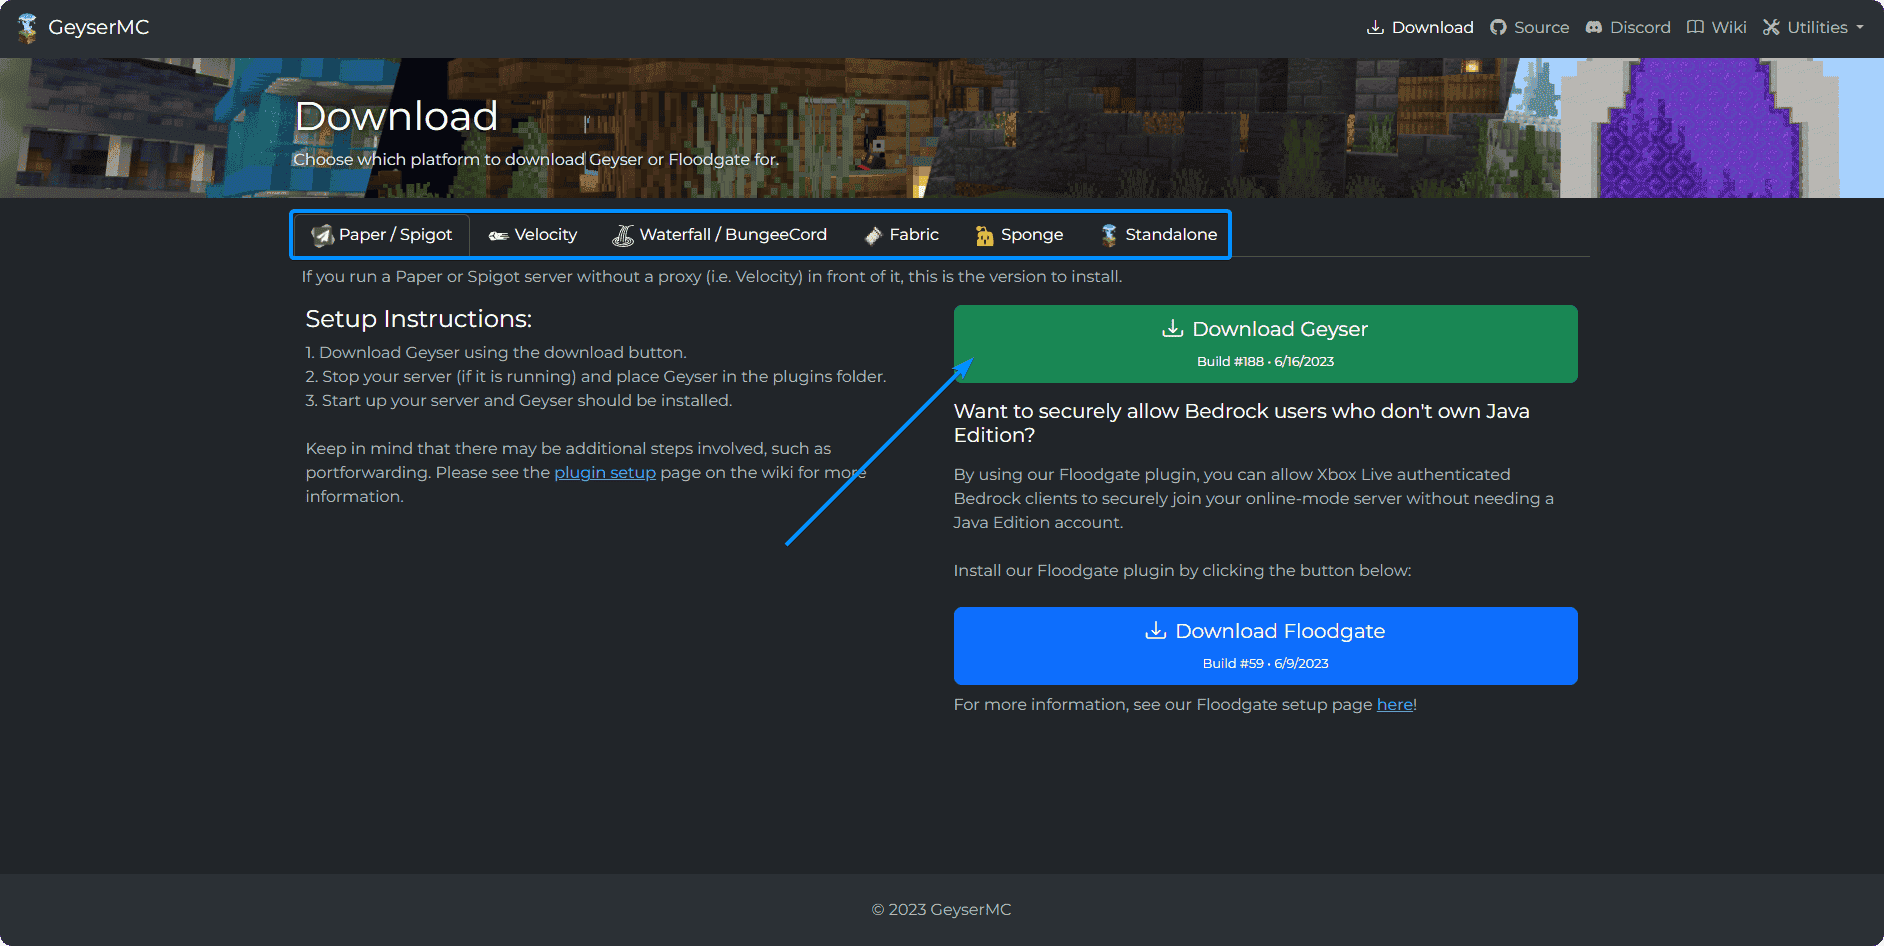This screenshot has height=946, width=1884.
Task: Click the Wiki book icon
Action: pyautogui.click(x=1695, y=28)
